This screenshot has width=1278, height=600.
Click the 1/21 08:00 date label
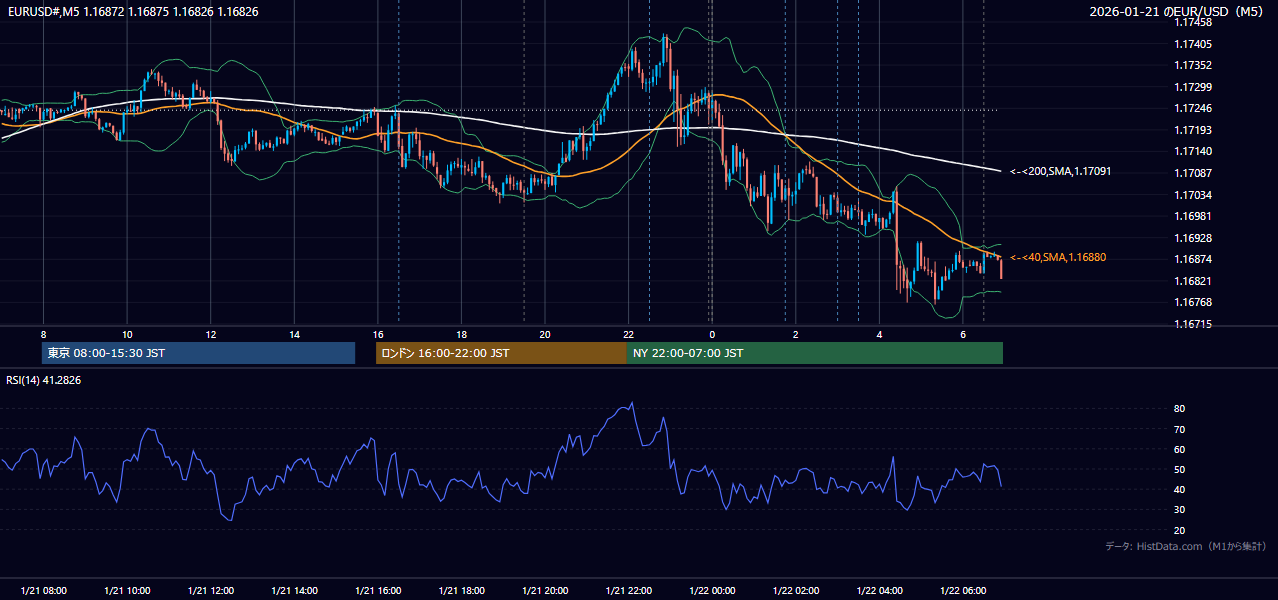tap(44, 591)
